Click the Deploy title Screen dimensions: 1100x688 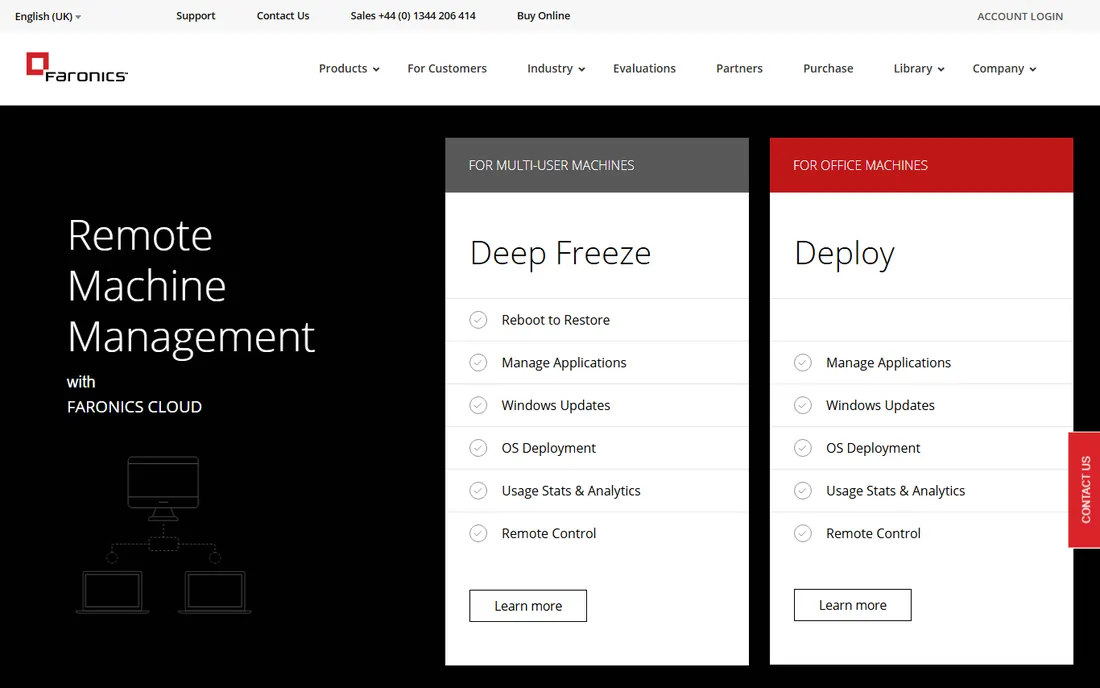tap(845, 254)
